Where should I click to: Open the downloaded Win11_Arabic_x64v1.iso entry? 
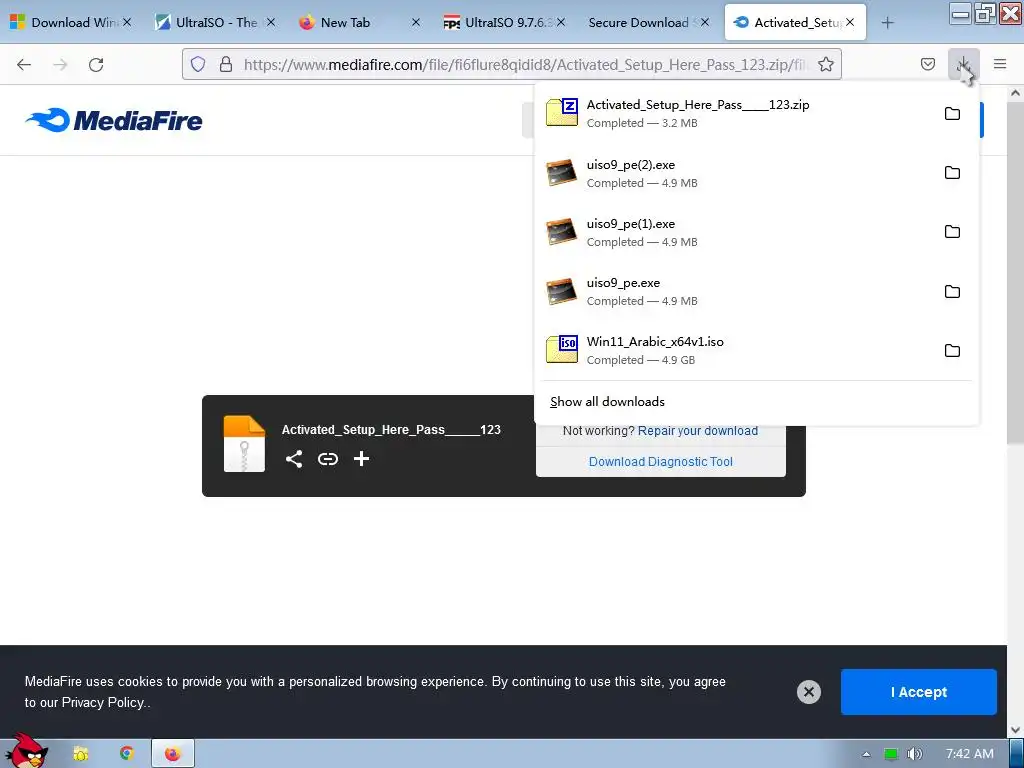point(735,350)
